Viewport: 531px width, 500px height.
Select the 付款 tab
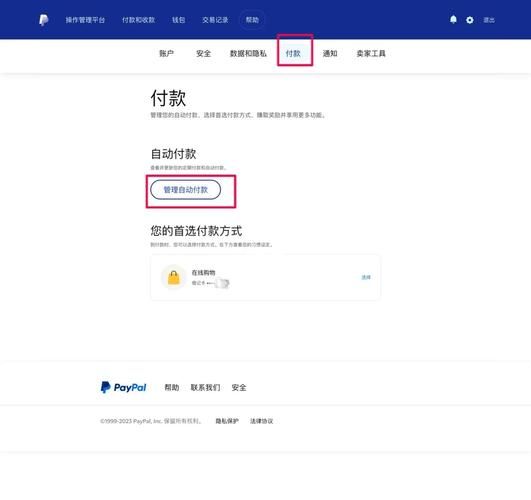pos(293,54)
